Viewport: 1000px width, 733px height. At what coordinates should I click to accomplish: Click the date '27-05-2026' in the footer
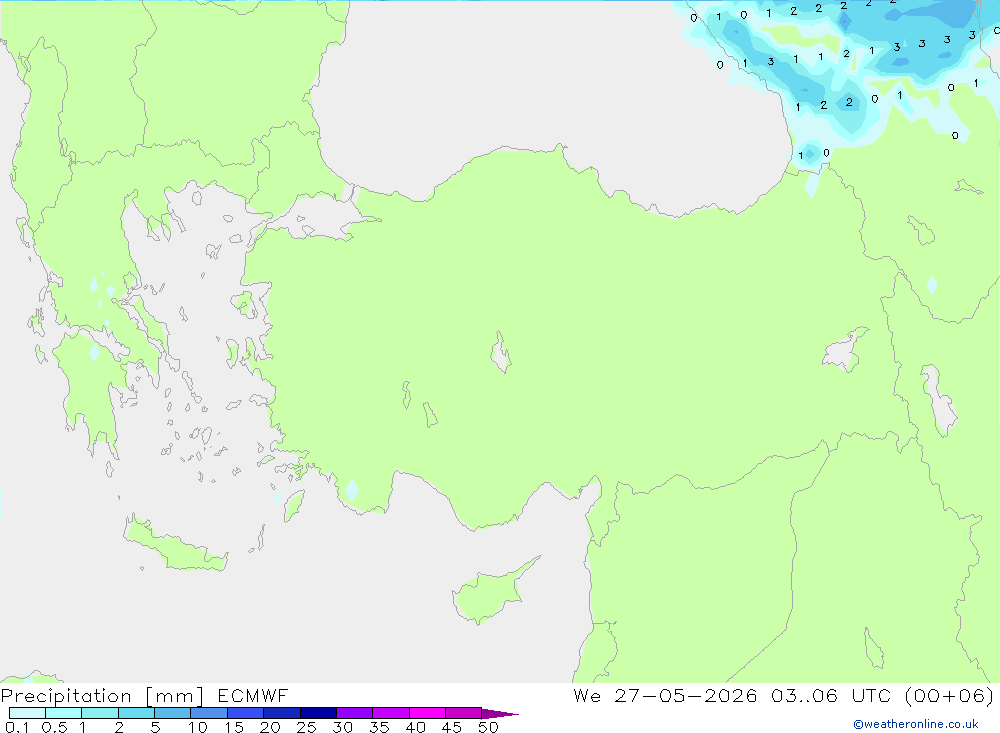tap(686, 695)
